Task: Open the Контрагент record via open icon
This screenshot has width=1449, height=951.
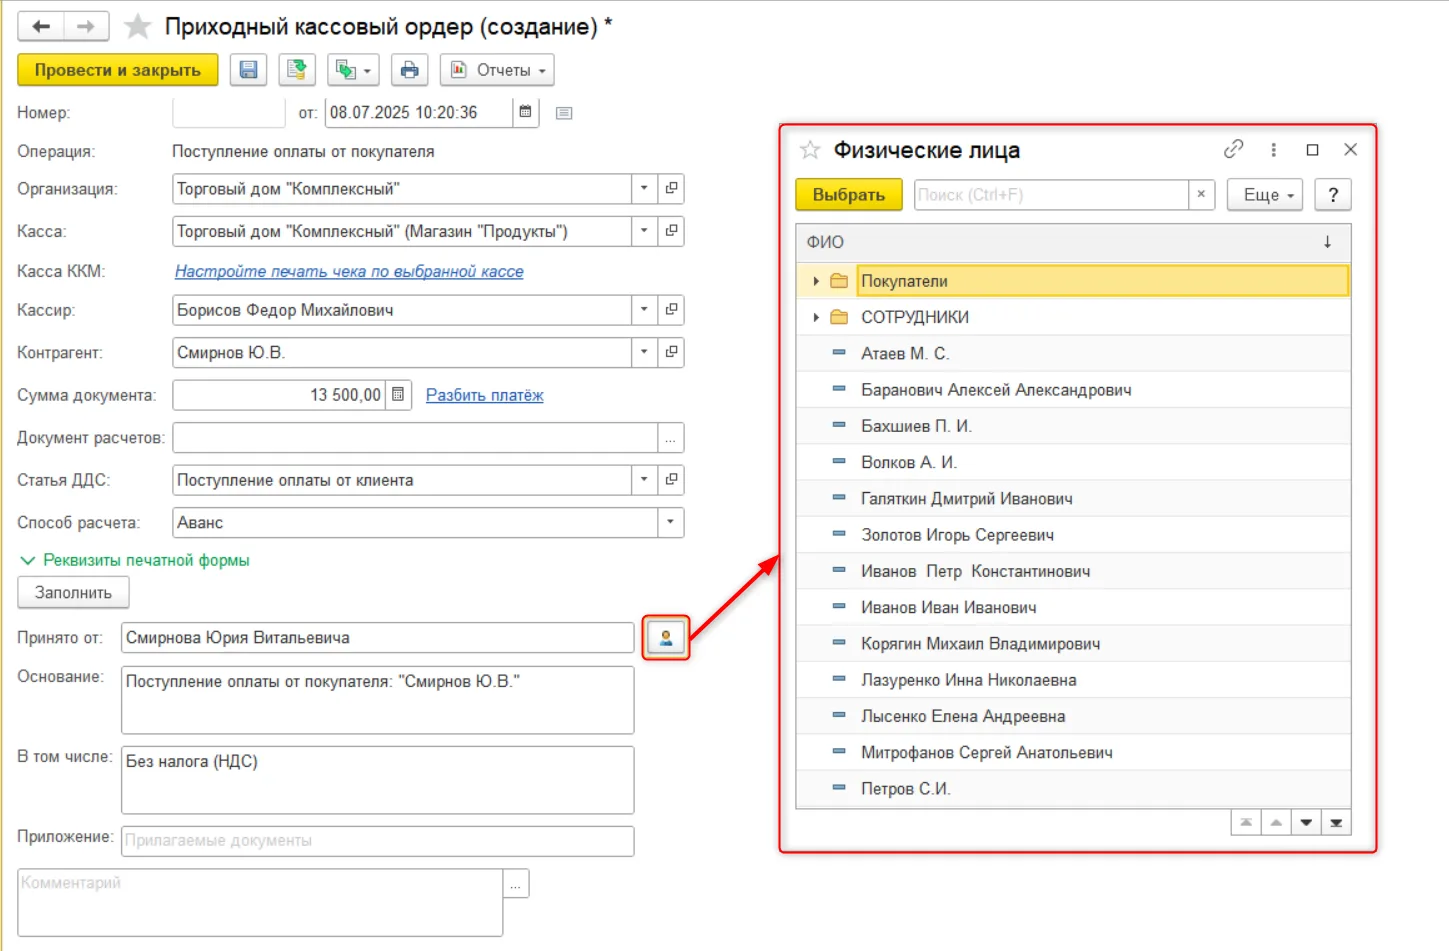Action: (672, 352)
